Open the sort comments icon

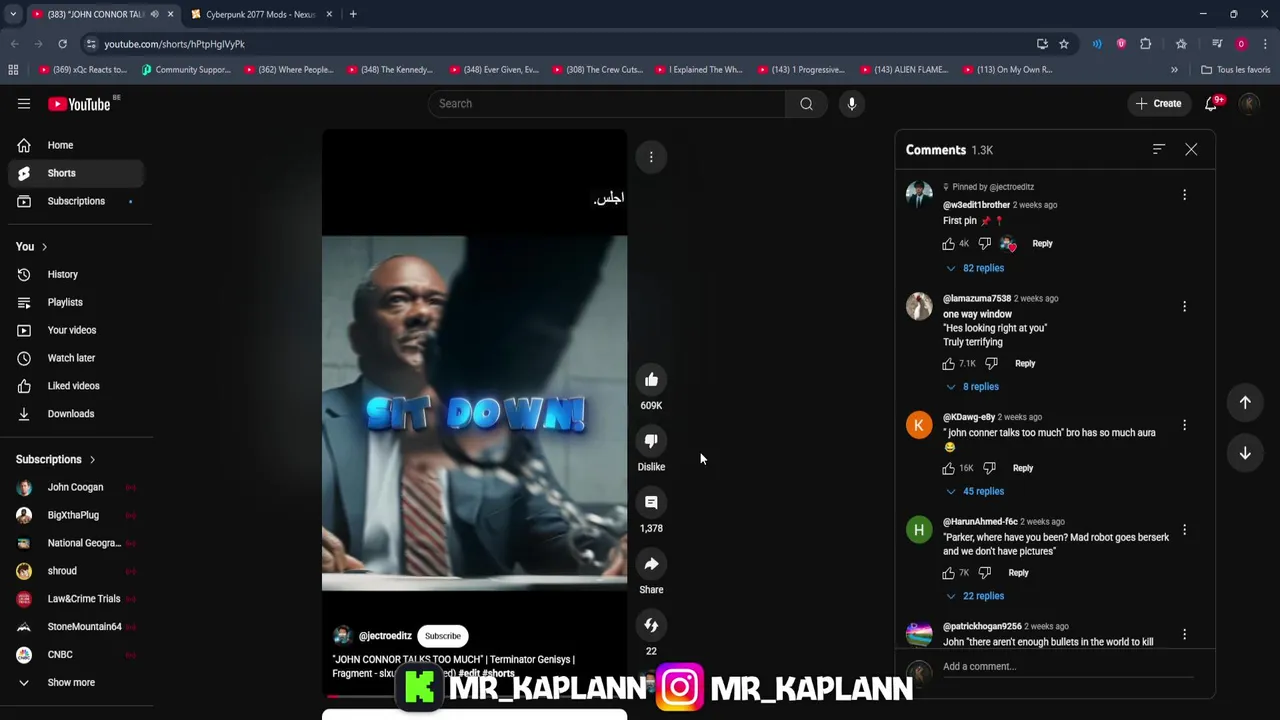click(x=1159, y=149)
